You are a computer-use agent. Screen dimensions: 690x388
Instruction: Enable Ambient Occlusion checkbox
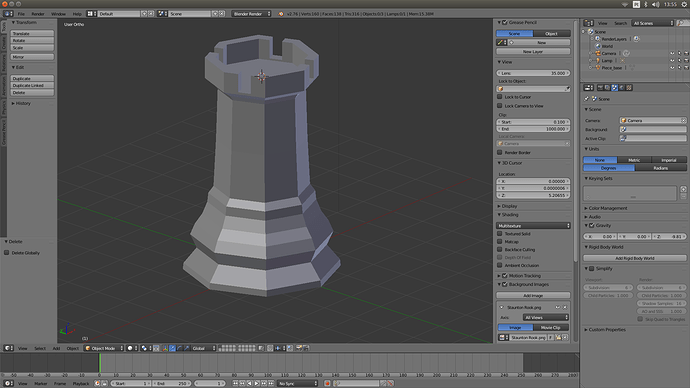[x=499, y=265]
